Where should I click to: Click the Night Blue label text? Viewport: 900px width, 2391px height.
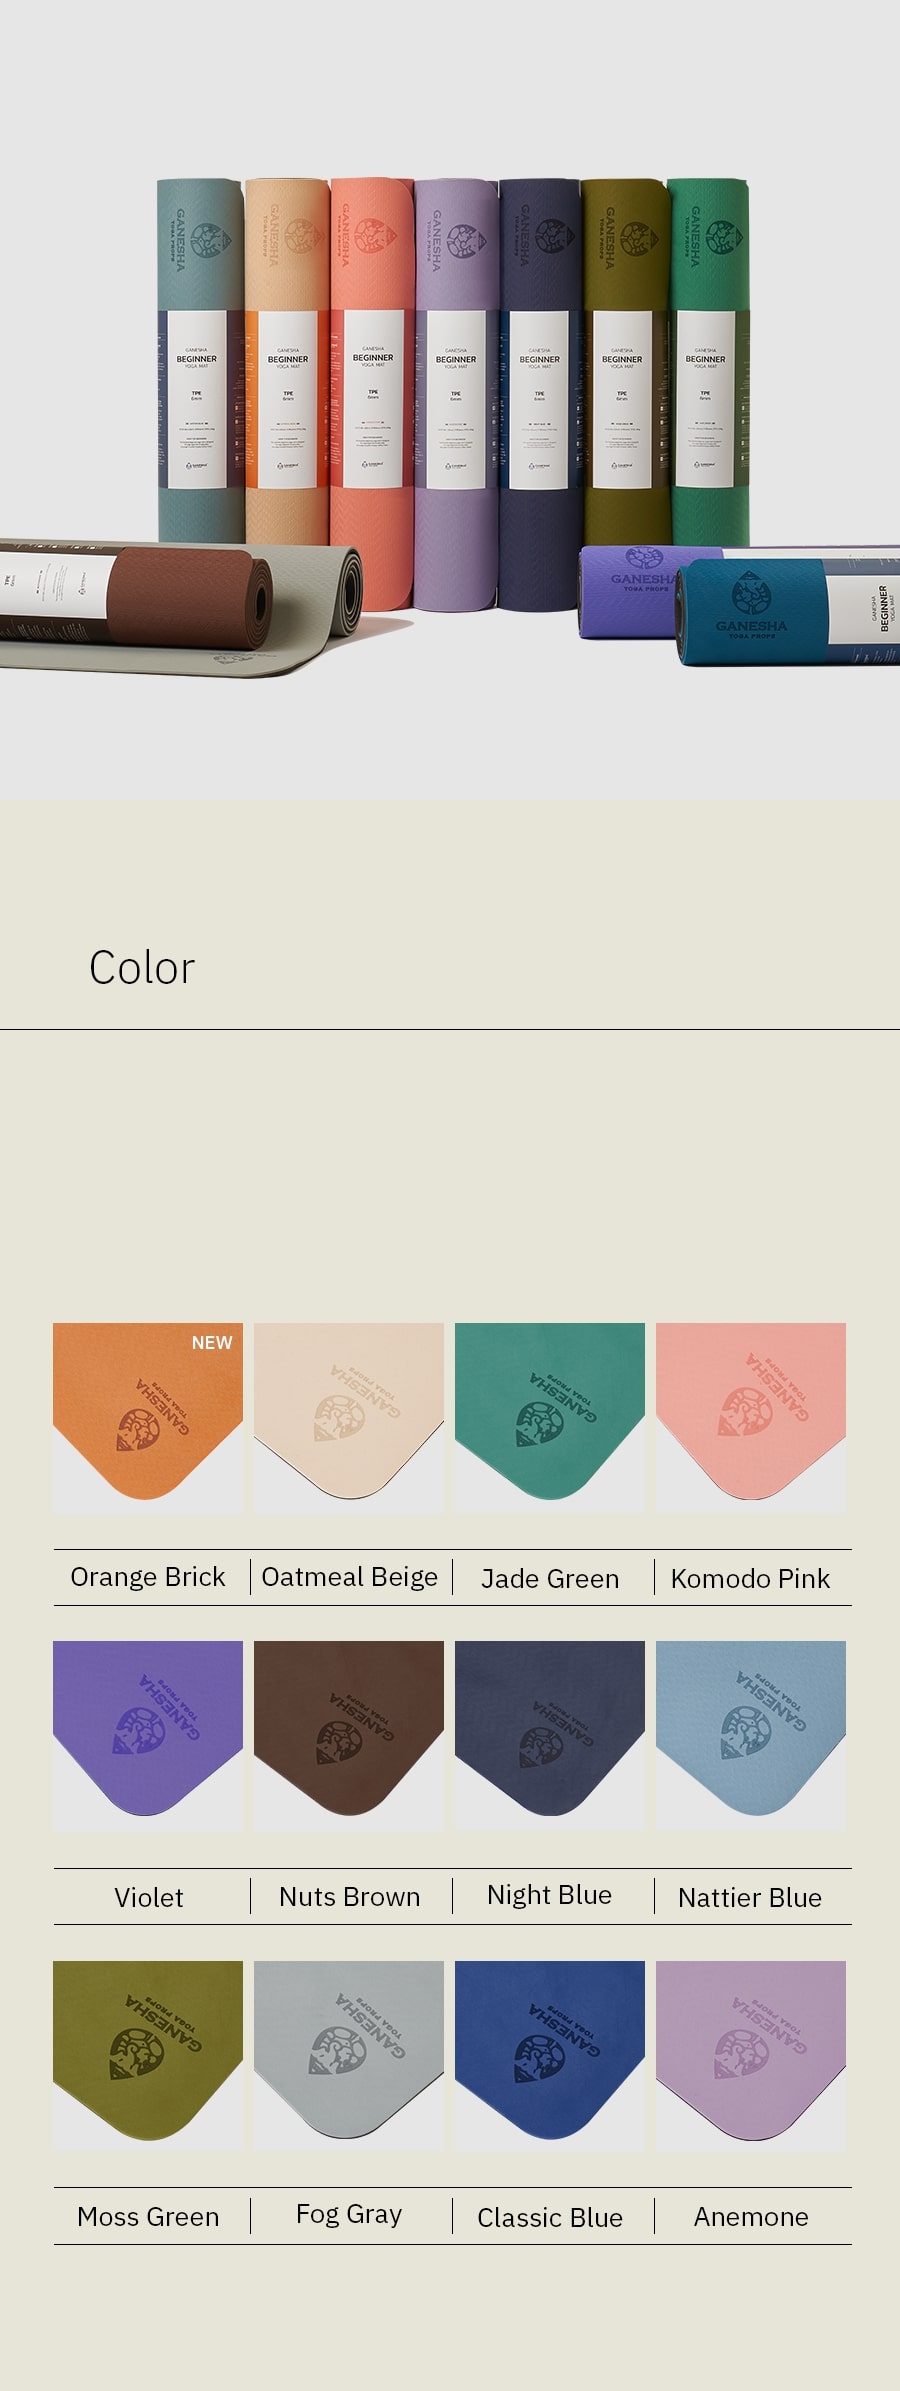click(x=549, y=1895)
